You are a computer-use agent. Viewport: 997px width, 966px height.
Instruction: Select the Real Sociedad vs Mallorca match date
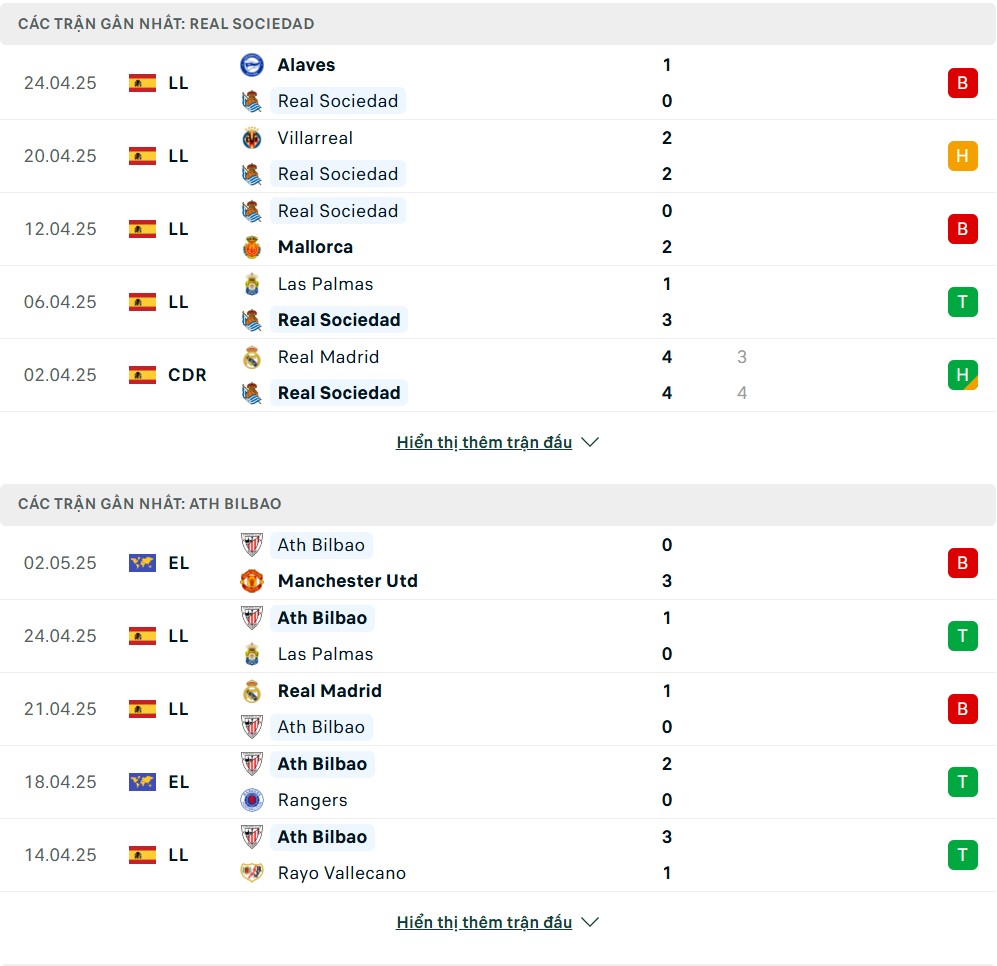(x=60, y=229)
